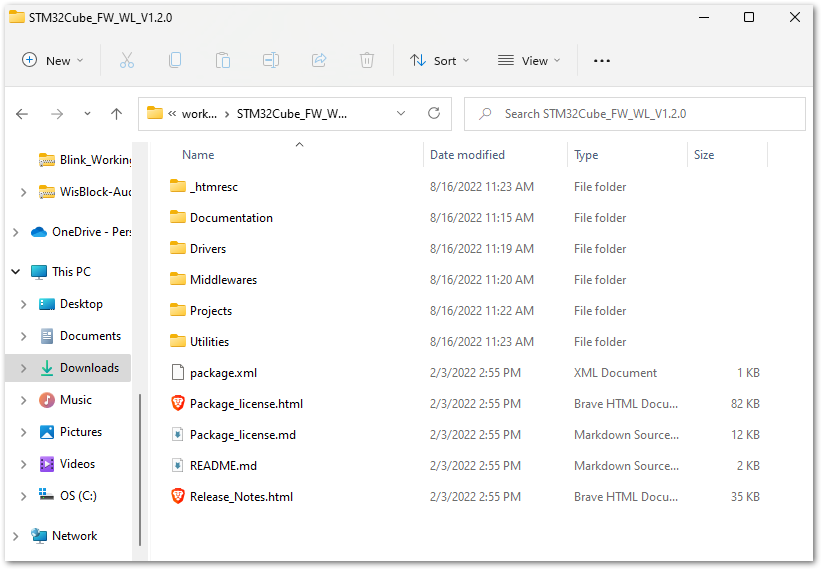This screenshot has height=570, width=822.
Task: Sort by the Type column header
Action: [x=586, y=155]
